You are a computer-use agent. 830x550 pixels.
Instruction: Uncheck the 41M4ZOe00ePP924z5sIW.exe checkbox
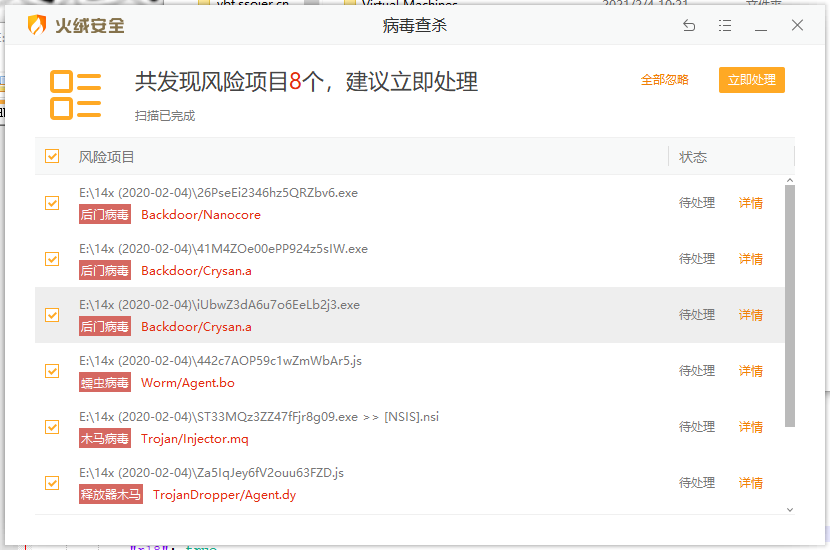[x=52, y=259]
